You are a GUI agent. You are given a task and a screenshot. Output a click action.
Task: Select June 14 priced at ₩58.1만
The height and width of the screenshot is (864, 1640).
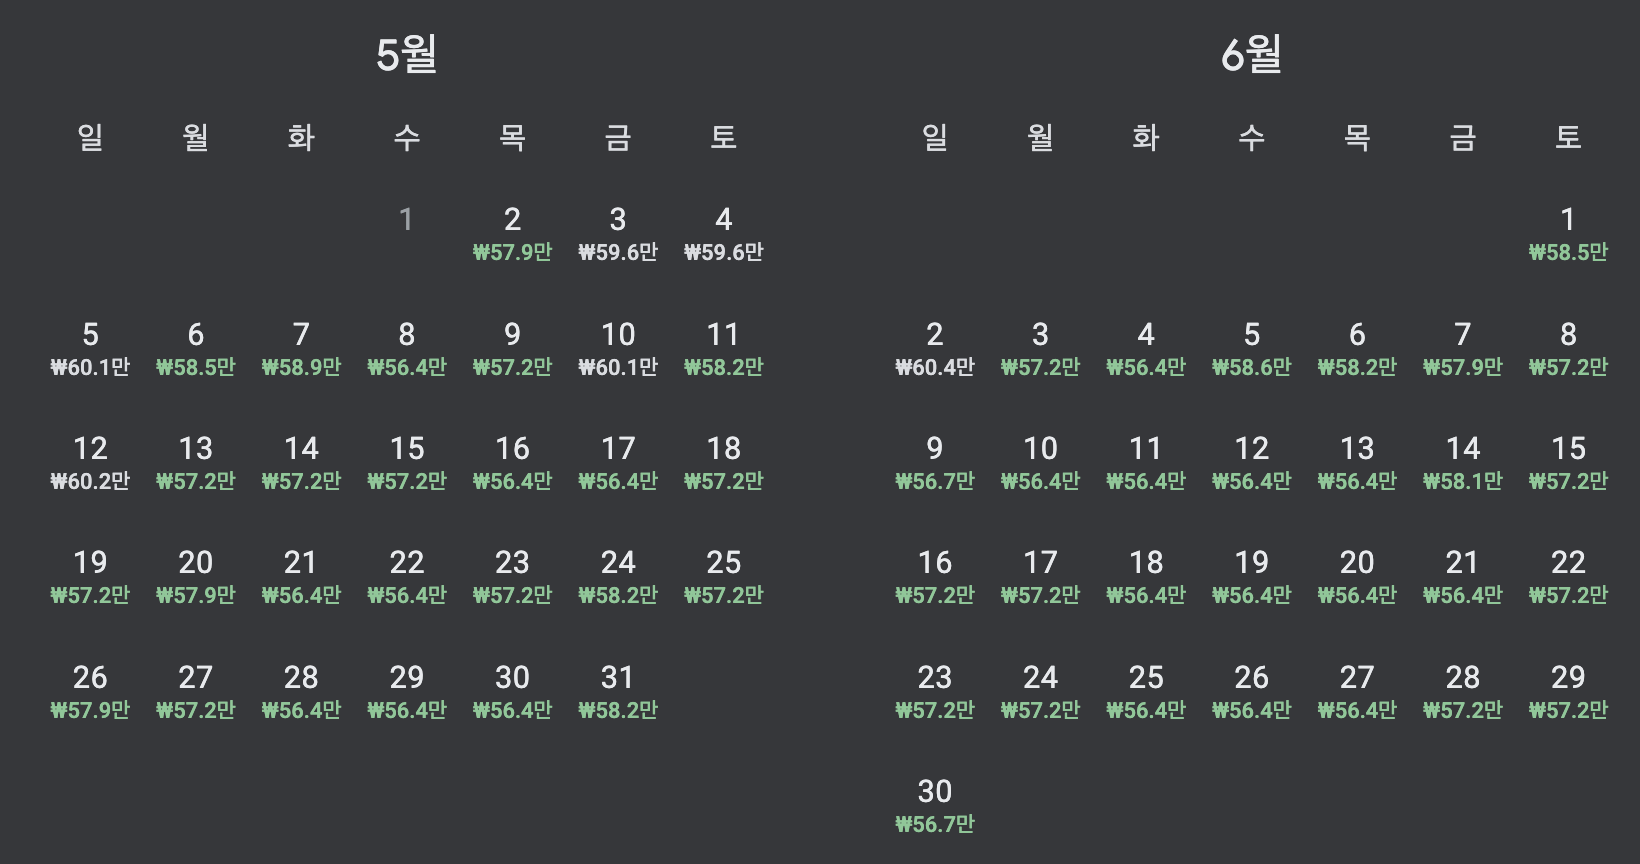1462,463
